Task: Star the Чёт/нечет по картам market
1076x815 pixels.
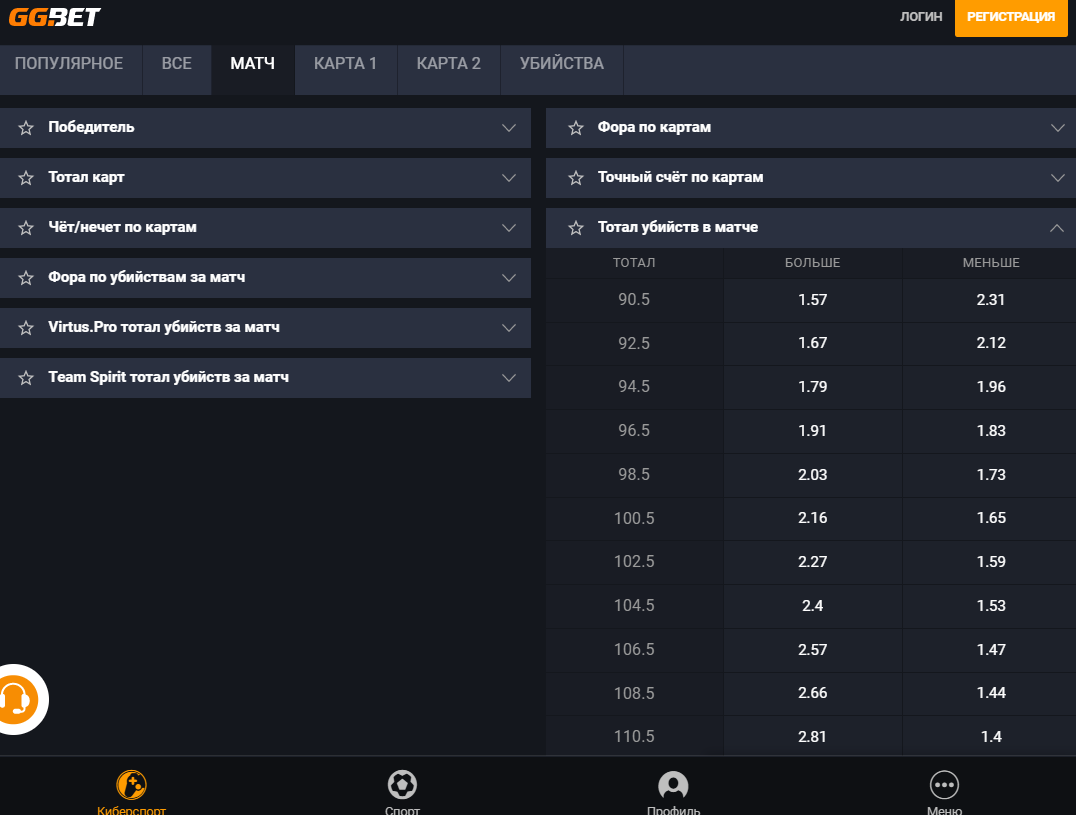Action: [x=26, y=228]
